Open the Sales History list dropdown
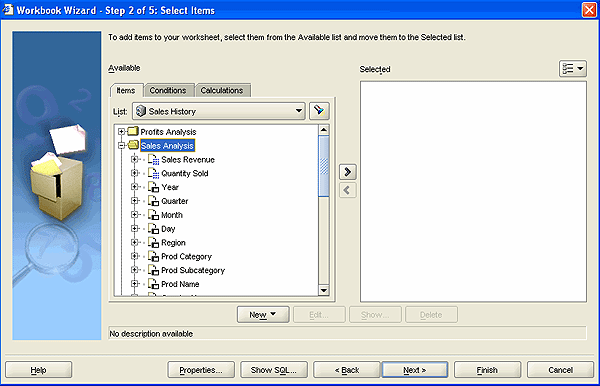Screen dimensions: 600x386 [299, 111]
